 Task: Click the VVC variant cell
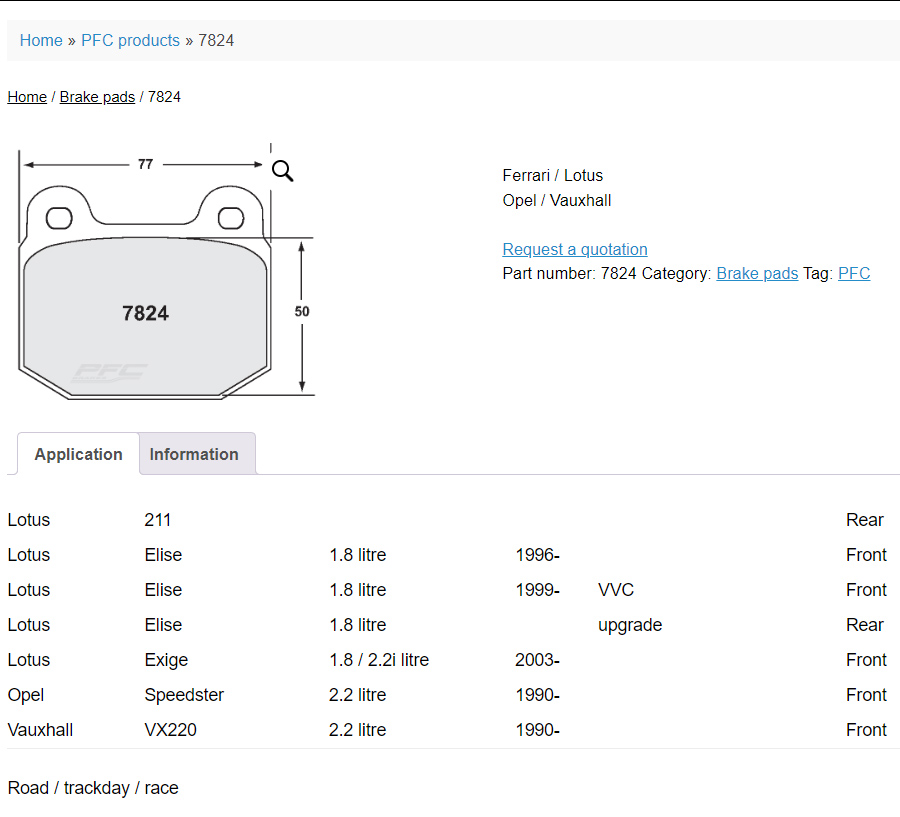615,590
